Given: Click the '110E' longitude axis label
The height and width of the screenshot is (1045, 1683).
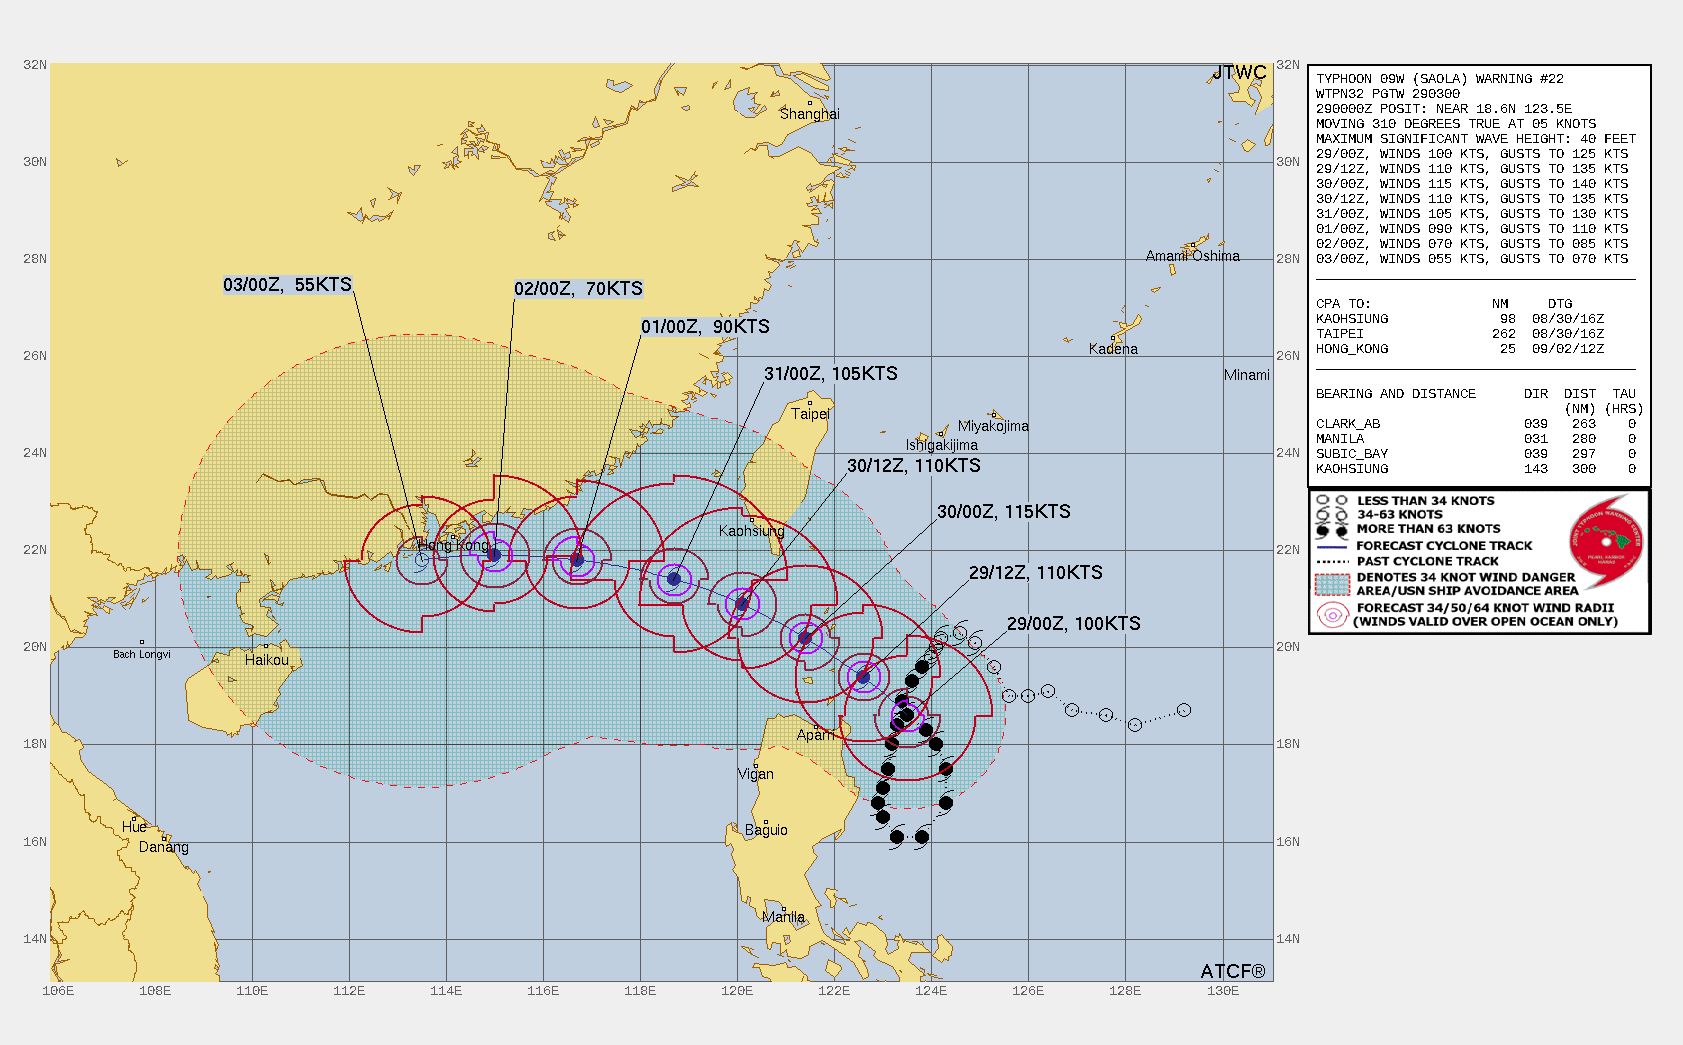Looking at the screenshot, I should point(252,991).
